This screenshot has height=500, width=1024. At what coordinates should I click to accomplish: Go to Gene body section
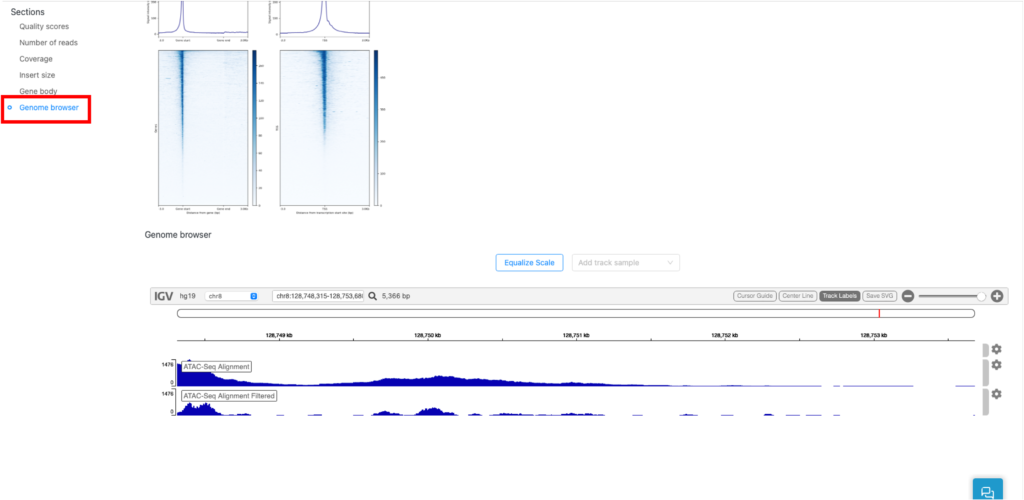[x=38, y=91]
